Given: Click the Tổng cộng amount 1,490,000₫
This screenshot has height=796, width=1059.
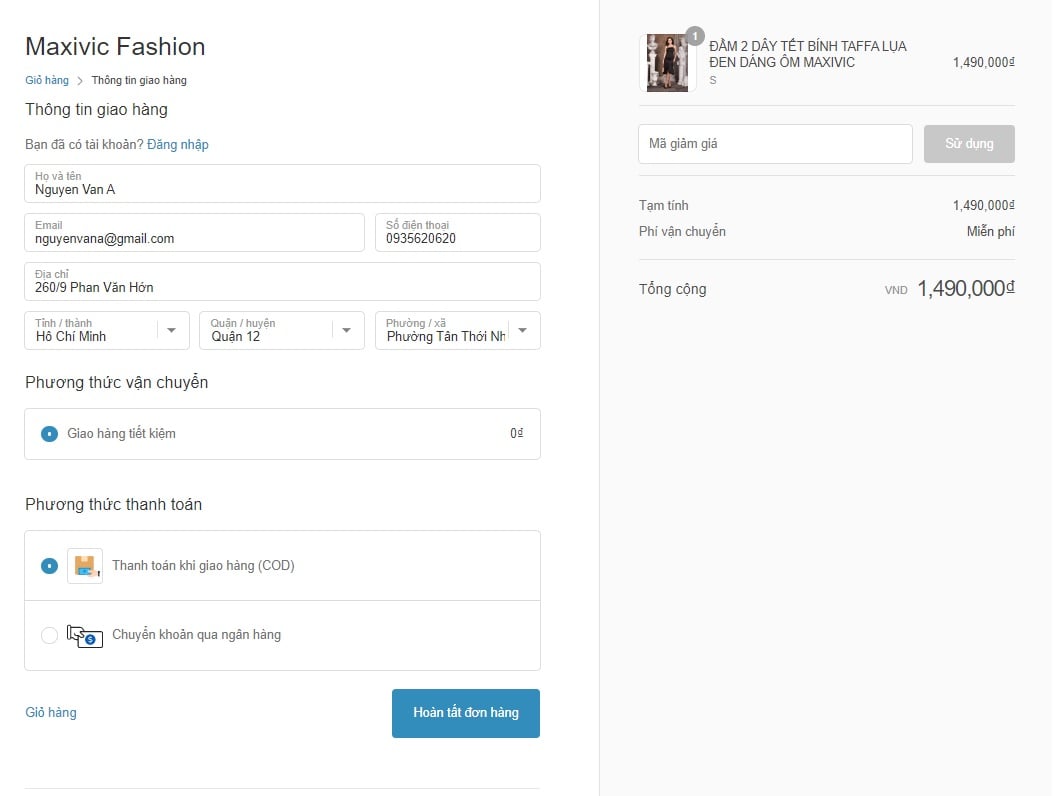Looking at the screenshot, I should coord(966,289).
